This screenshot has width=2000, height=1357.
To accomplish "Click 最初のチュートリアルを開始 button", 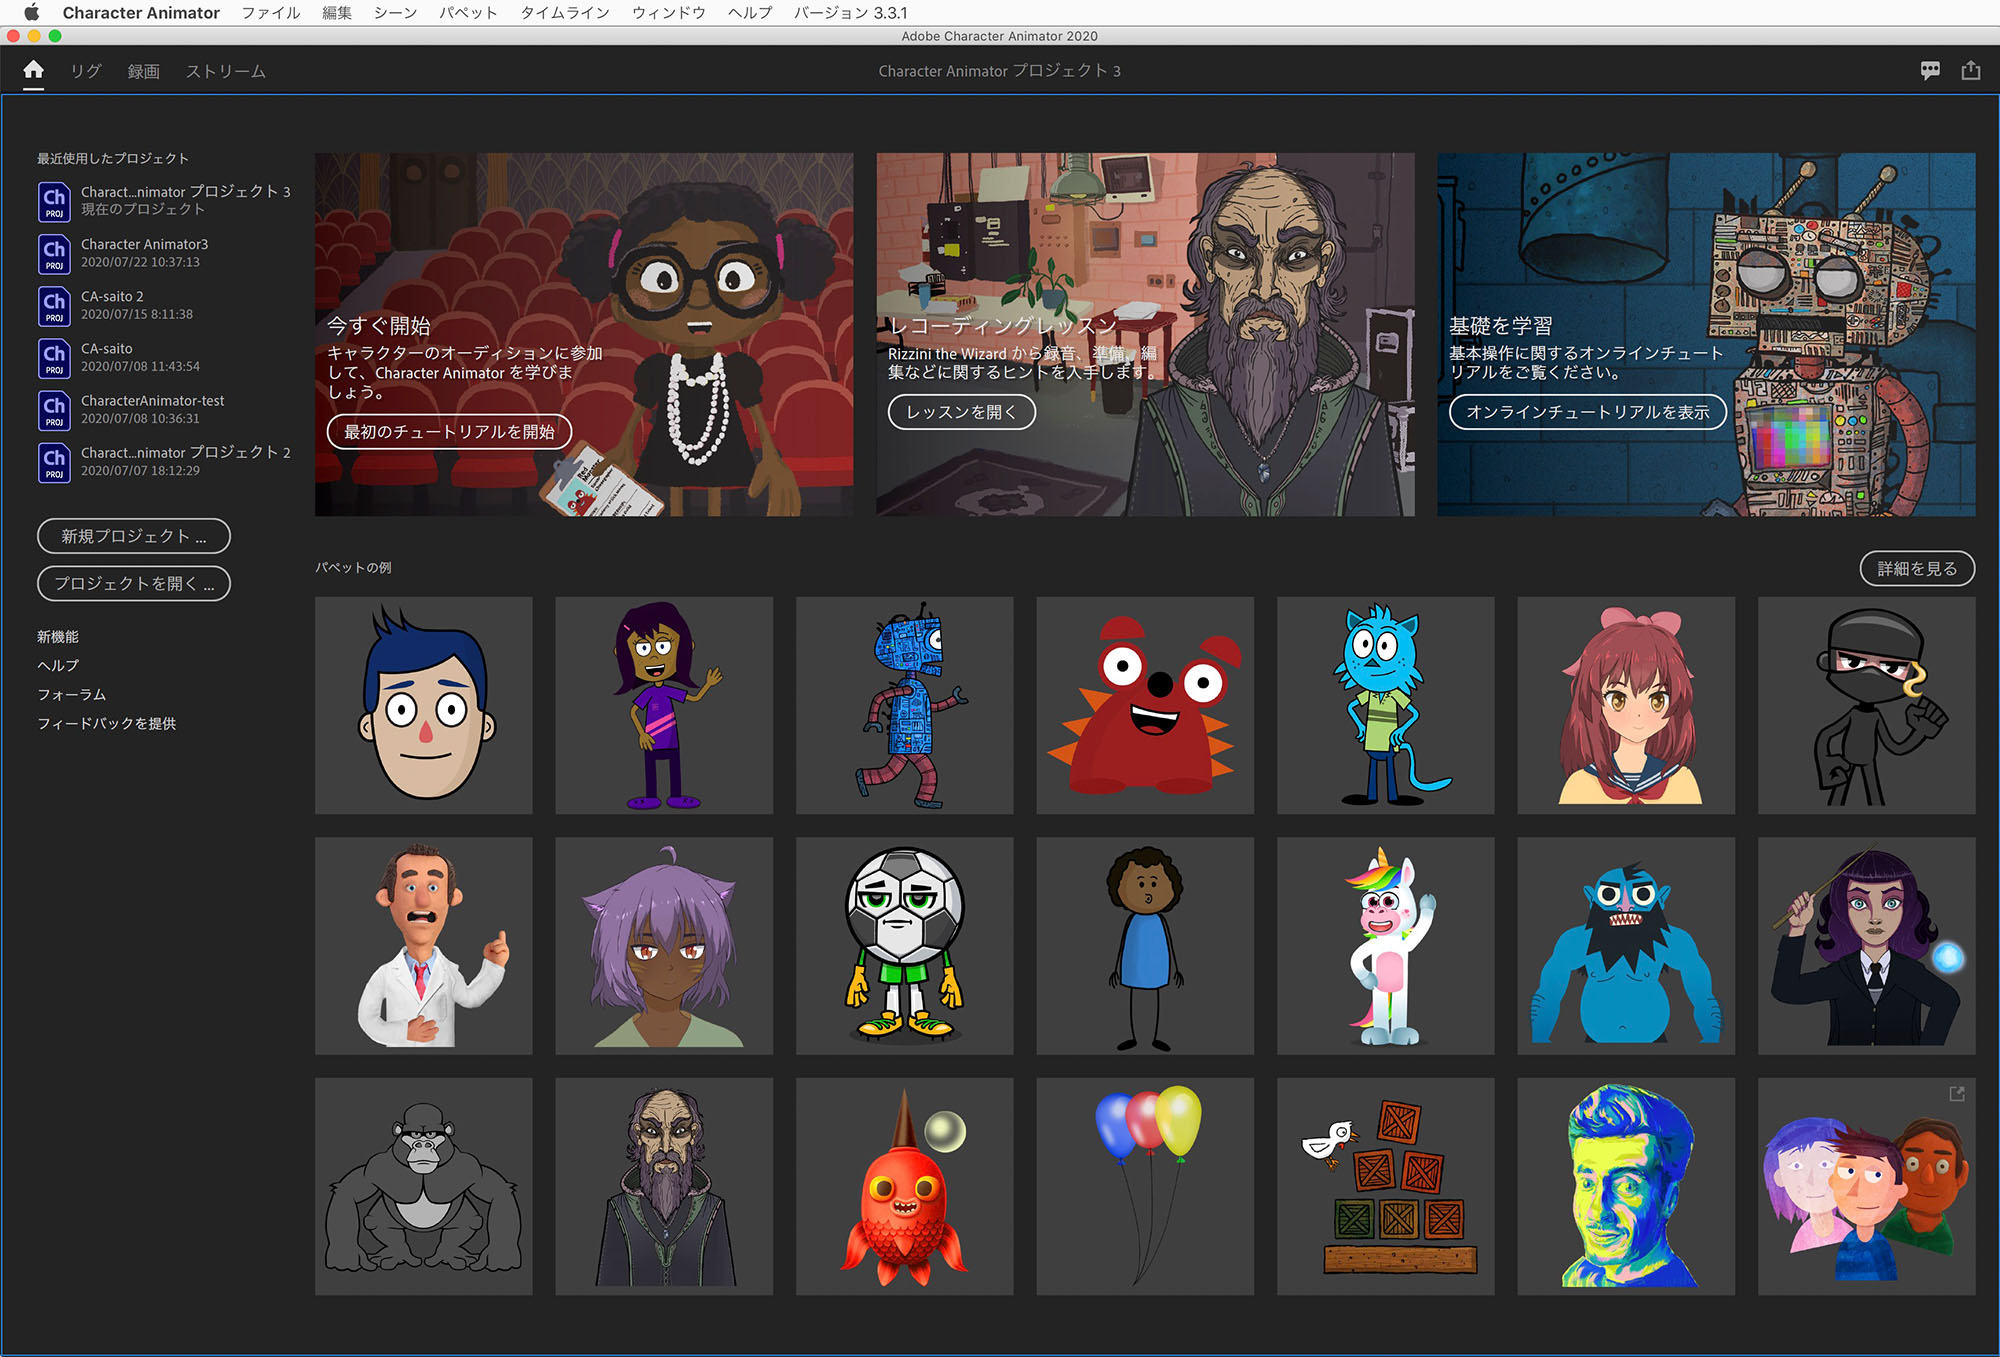I will point(449,431).
